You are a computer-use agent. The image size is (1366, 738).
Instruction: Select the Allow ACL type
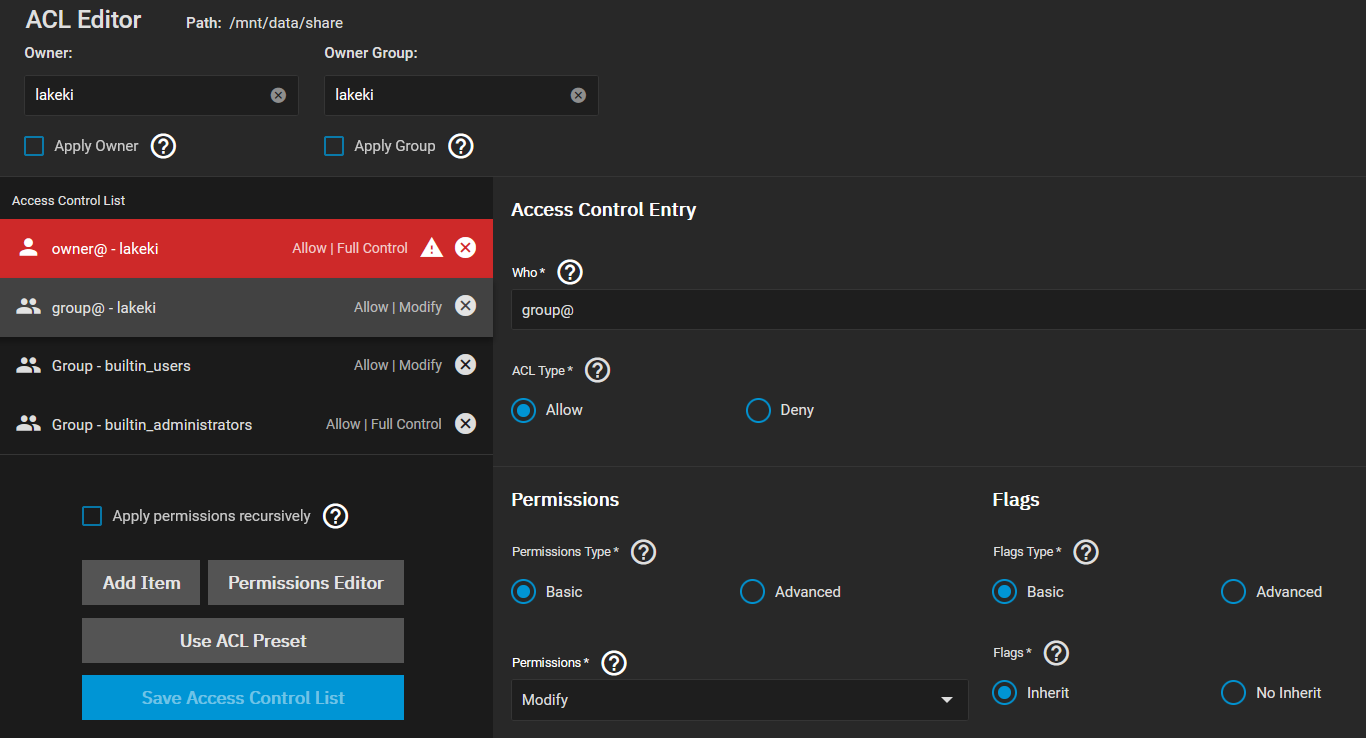pyautogui.click(x=524, y=410)
